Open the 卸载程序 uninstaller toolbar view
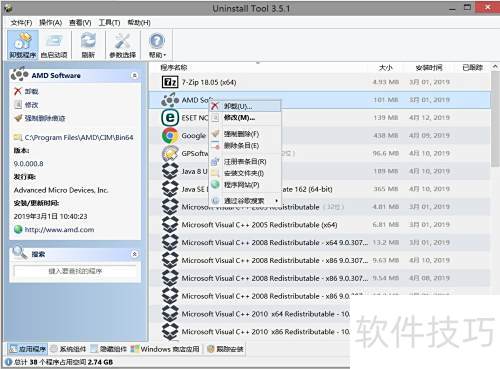The height and width of the screenshot is (369, 500). tap(23, 45)
